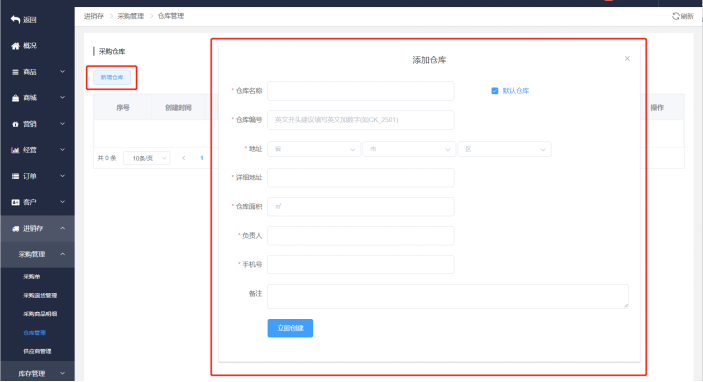The height and width of the screenshot is (382, 703).
Task: Open the 市 city dropdown
Action: [x=409, y=149]
